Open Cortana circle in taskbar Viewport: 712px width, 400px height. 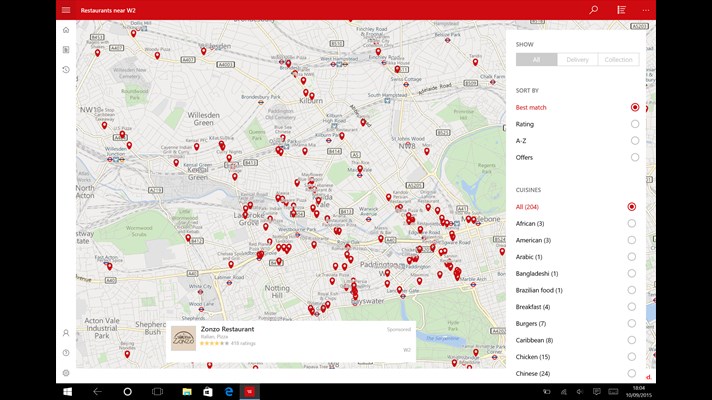pyautogui.click(x=128, y=391)
